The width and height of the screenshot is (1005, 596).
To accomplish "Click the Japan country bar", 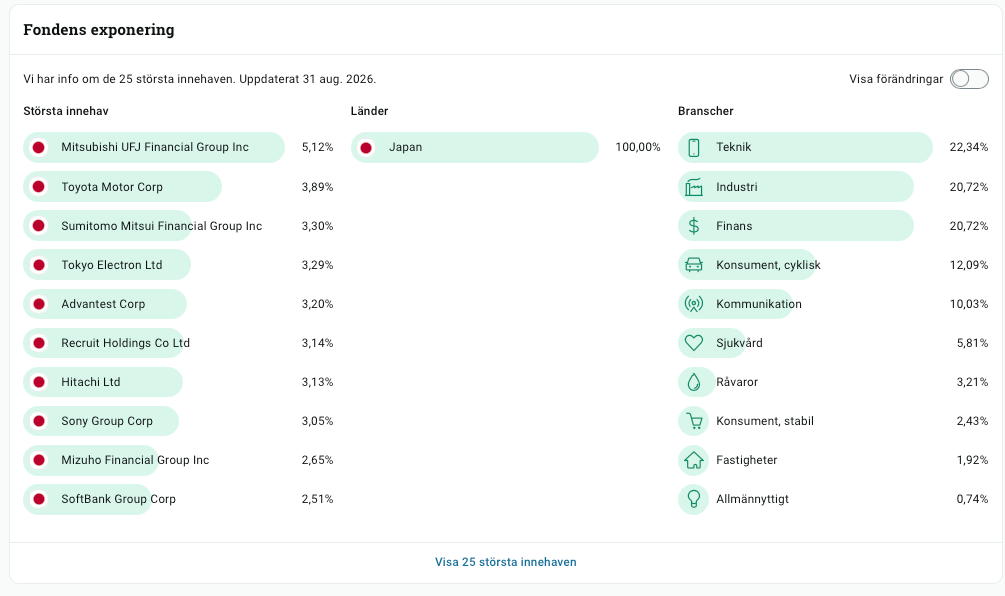I will click(x=475, y=147).
